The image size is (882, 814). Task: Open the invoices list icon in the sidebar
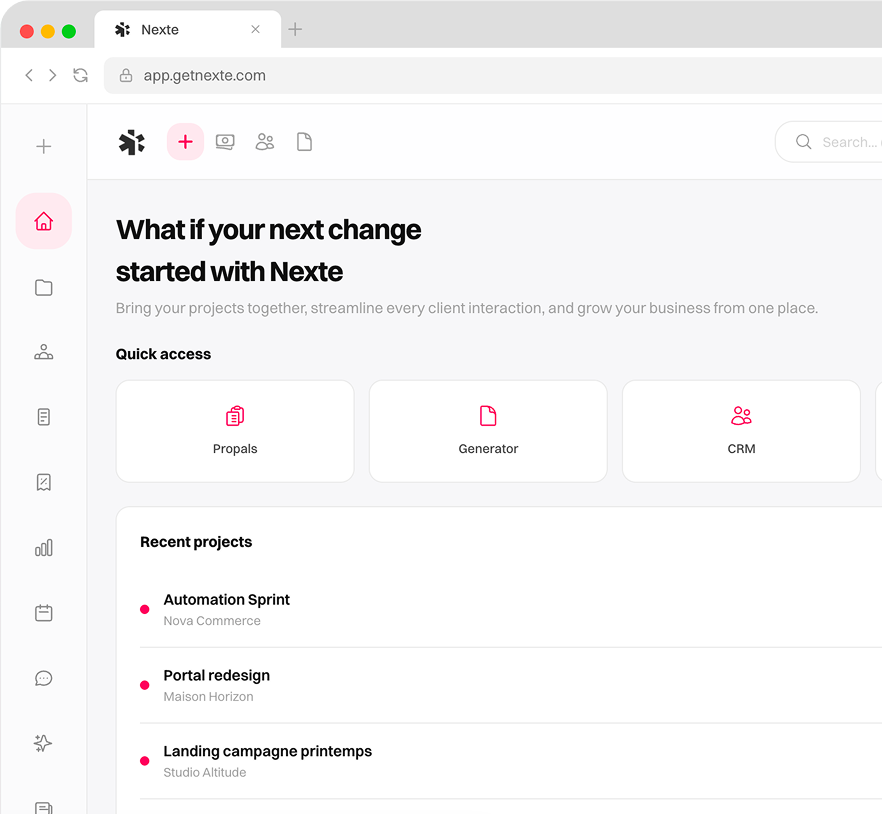coord(43,417)
